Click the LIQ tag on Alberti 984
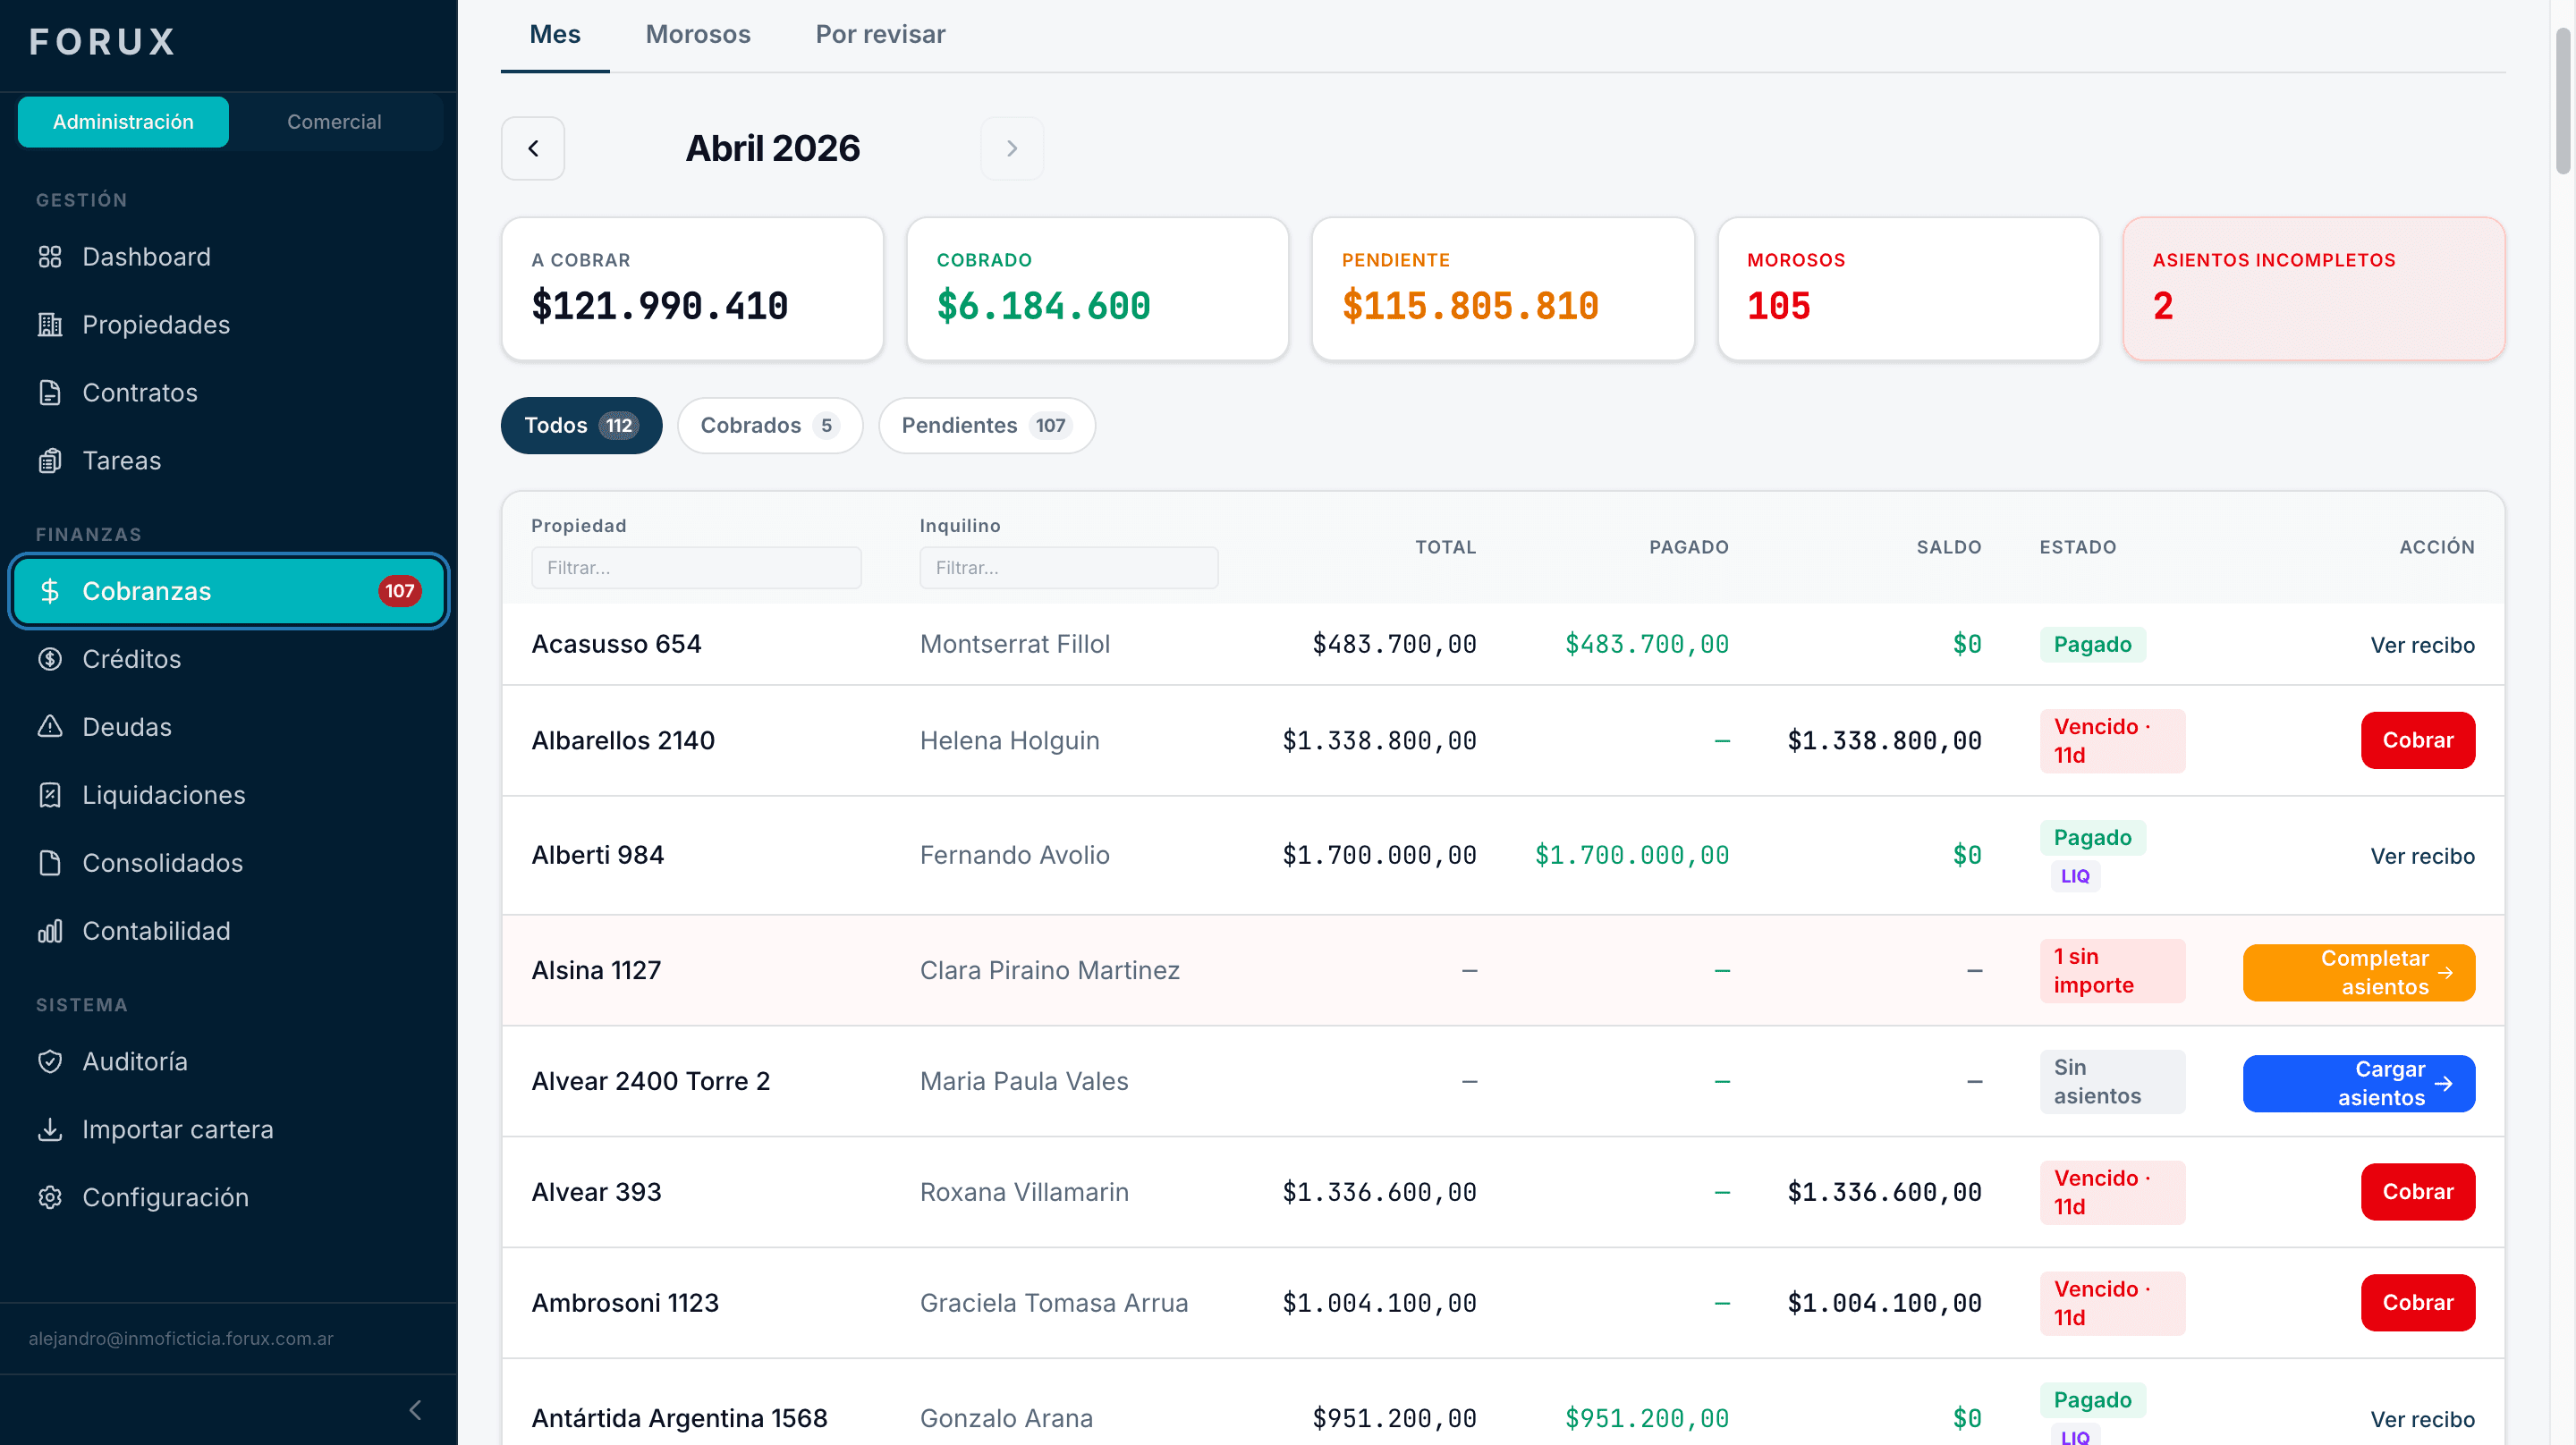The width and height of the screenshot is (2576, 1445). pos(2075,876)
